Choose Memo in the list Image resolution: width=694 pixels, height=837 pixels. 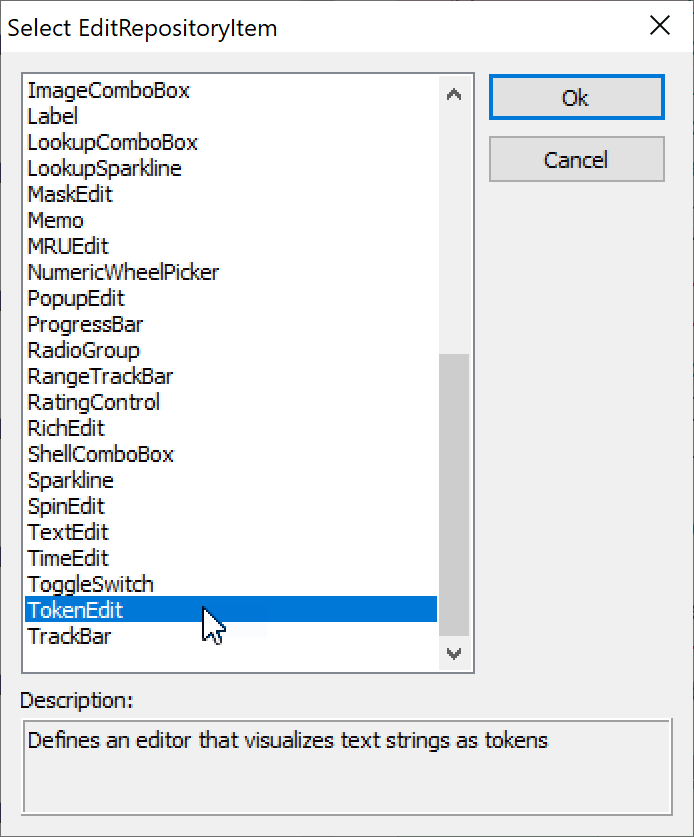click(56, 221)
